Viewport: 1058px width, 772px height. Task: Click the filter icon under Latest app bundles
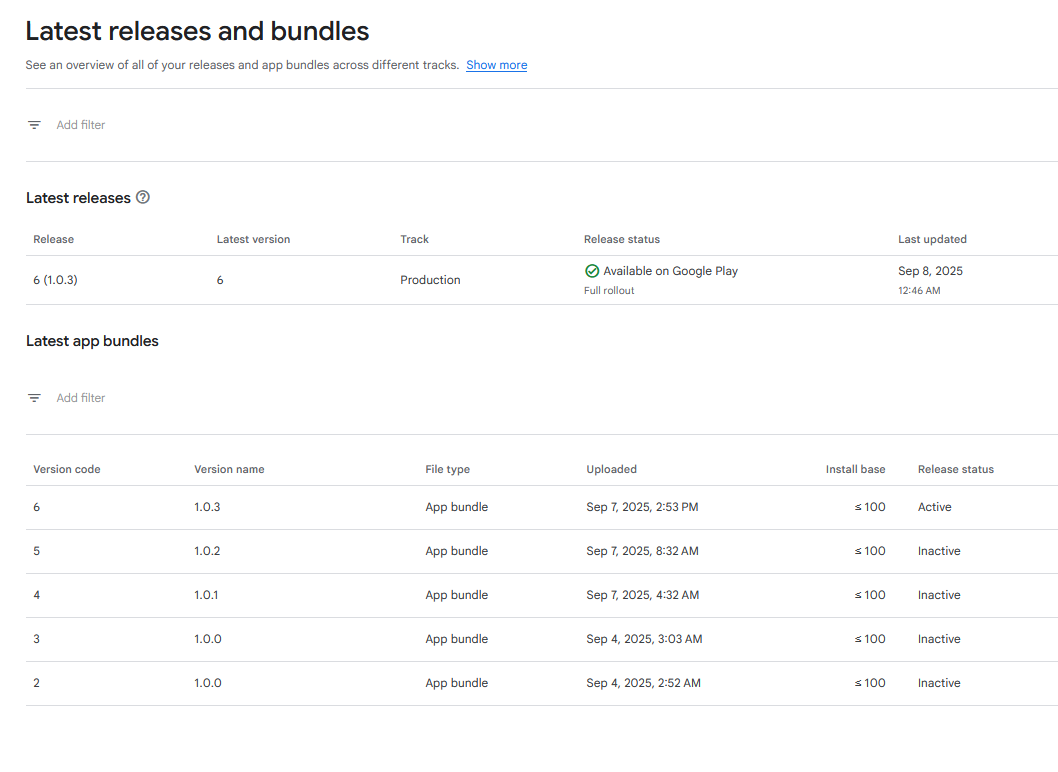[x=34, y=398]
